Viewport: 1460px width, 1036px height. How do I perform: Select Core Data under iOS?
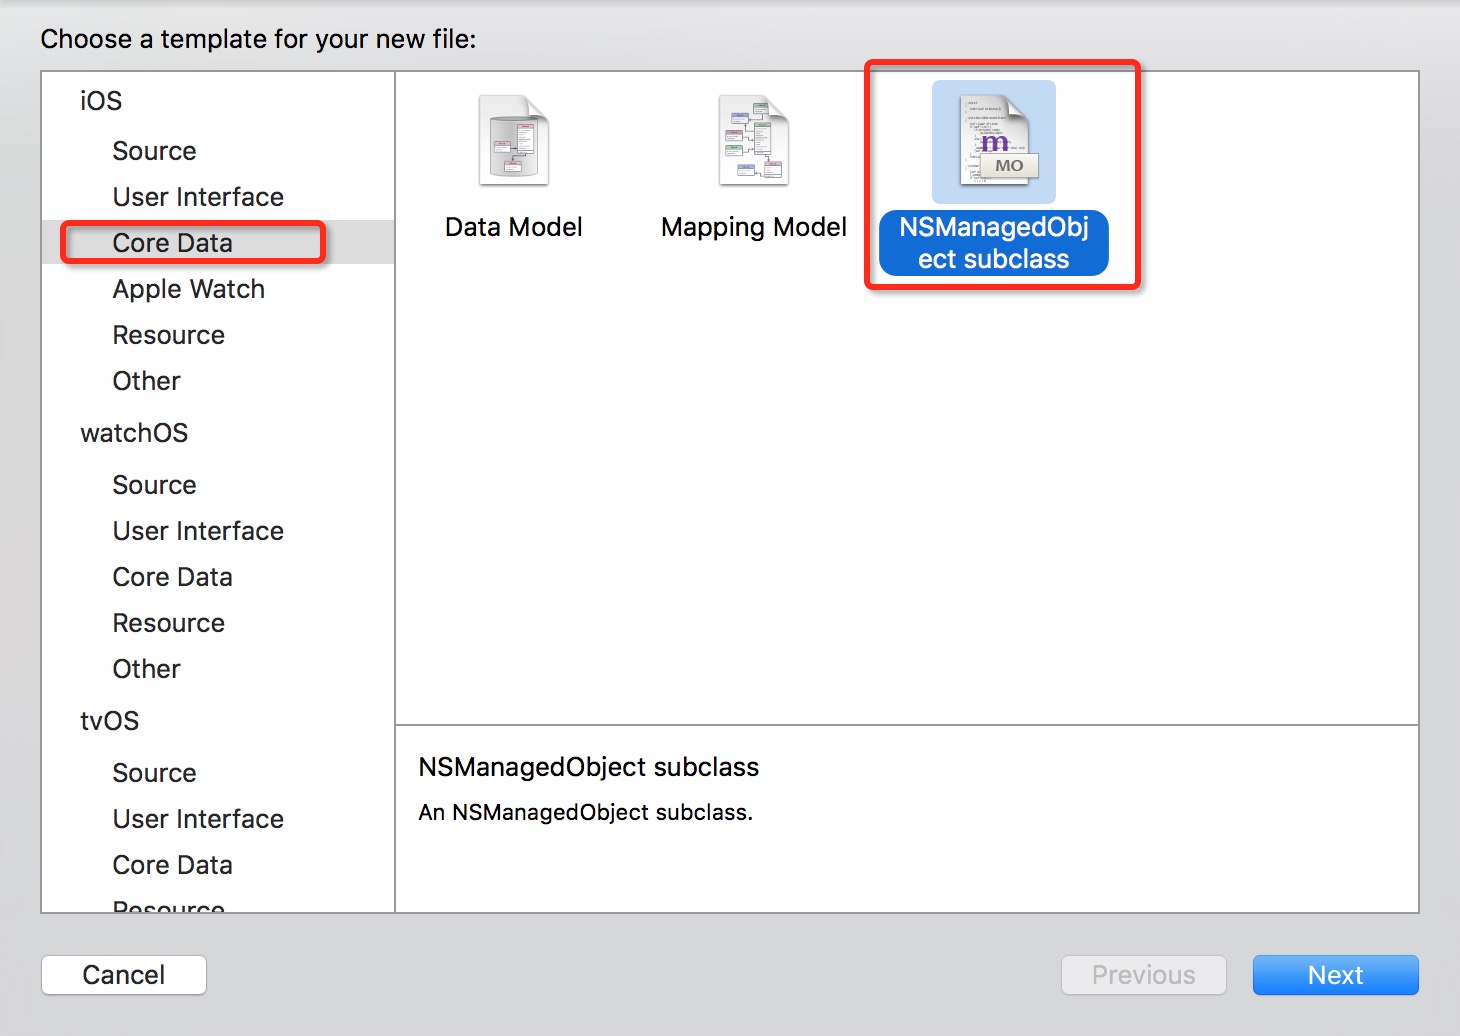[x=172, y=243]
